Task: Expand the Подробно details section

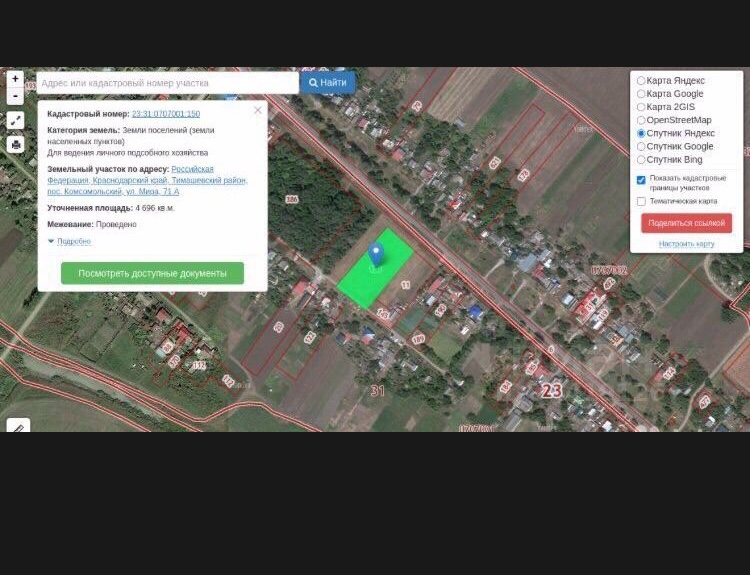Action: pos(73,241)
